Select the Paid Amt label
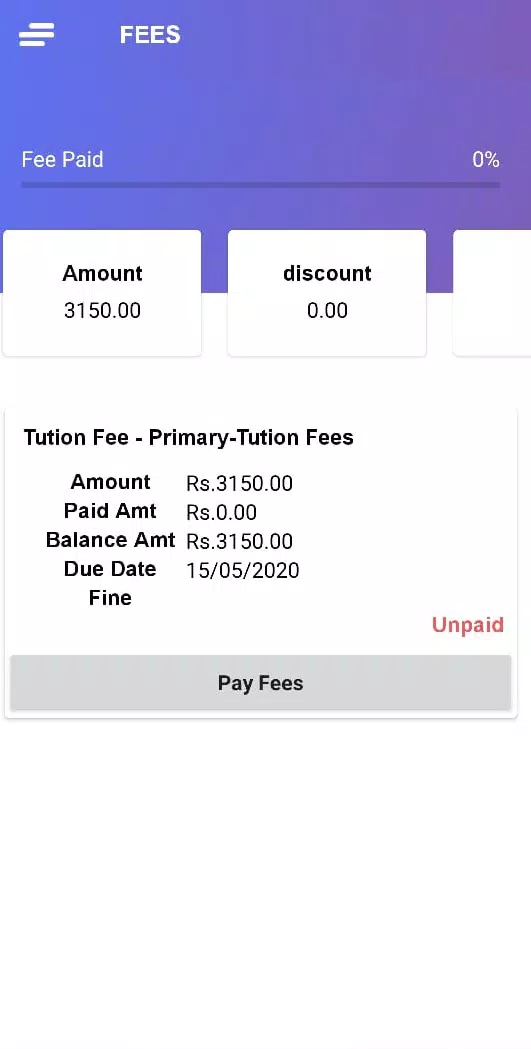531x1049 pixels. pyautogui.click(x=110, y=511)
